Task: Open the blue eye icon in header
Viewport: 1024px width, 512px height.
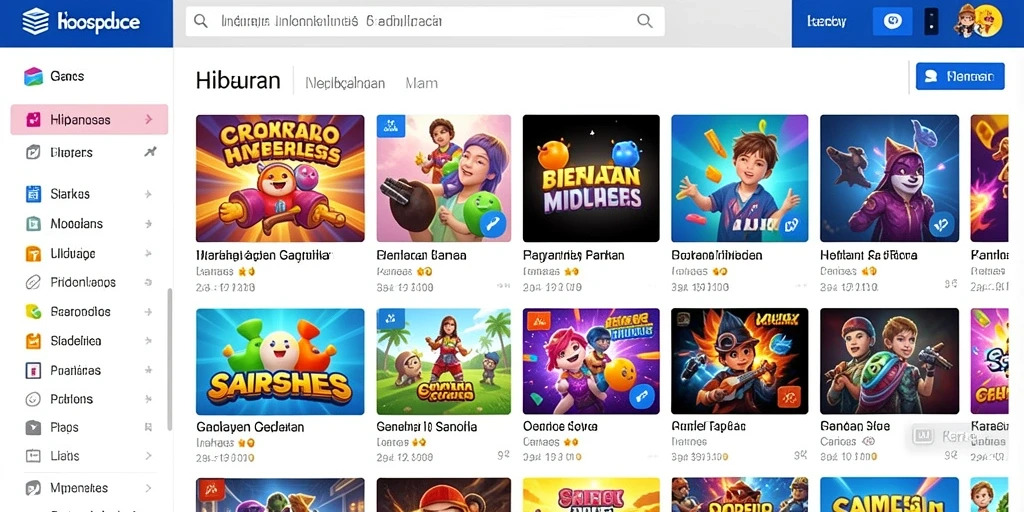Action: pos(892,22)
